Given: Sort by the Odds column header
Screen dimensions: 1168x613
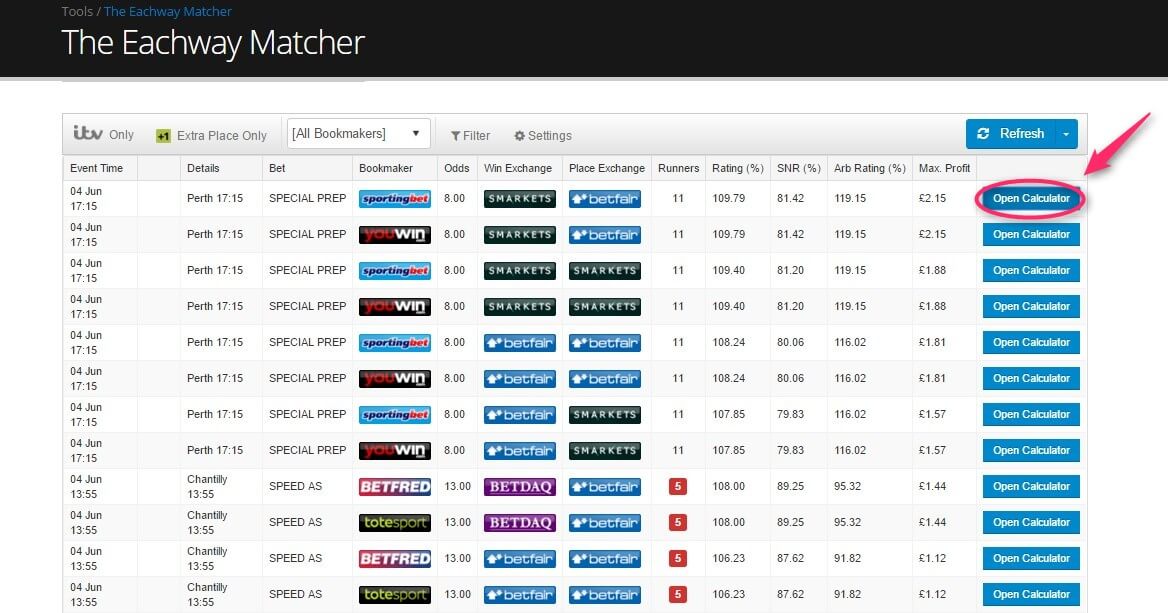Looking at the screenshot, I should [x=457, y=168].
